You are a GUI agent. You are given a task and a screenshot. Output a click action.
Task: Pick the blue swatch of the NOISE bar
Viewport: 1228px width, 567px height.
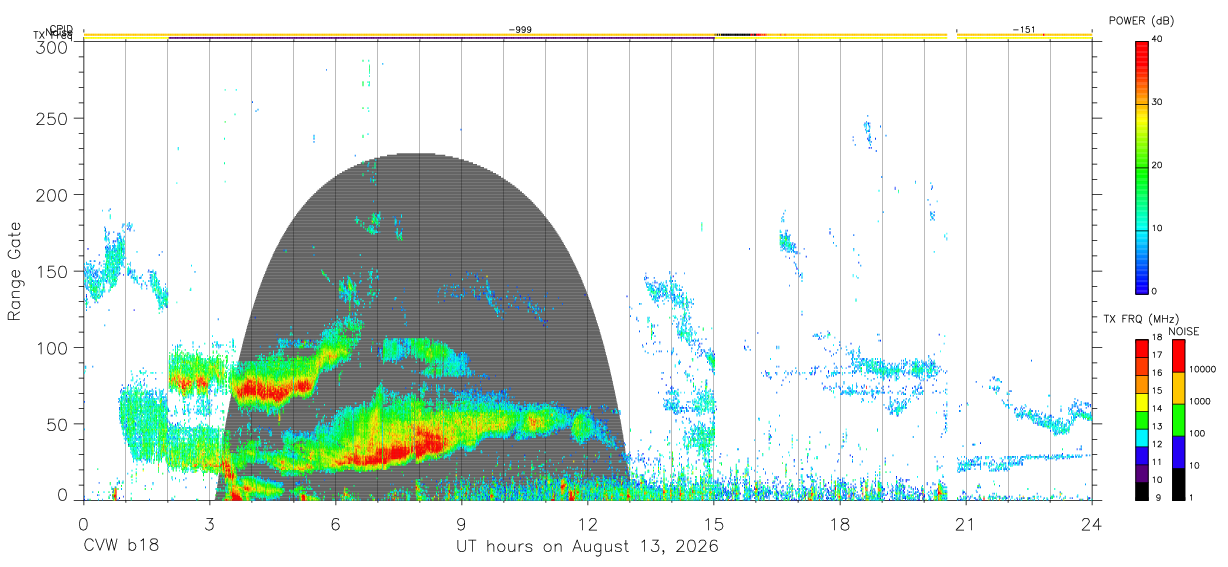coord(1177,452)
